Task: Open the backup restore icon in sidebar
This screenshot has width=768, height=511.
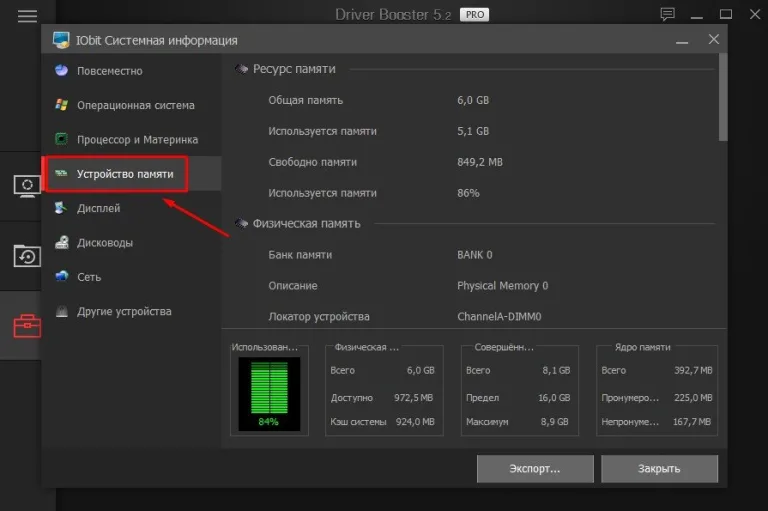Action: click(27, 256)
